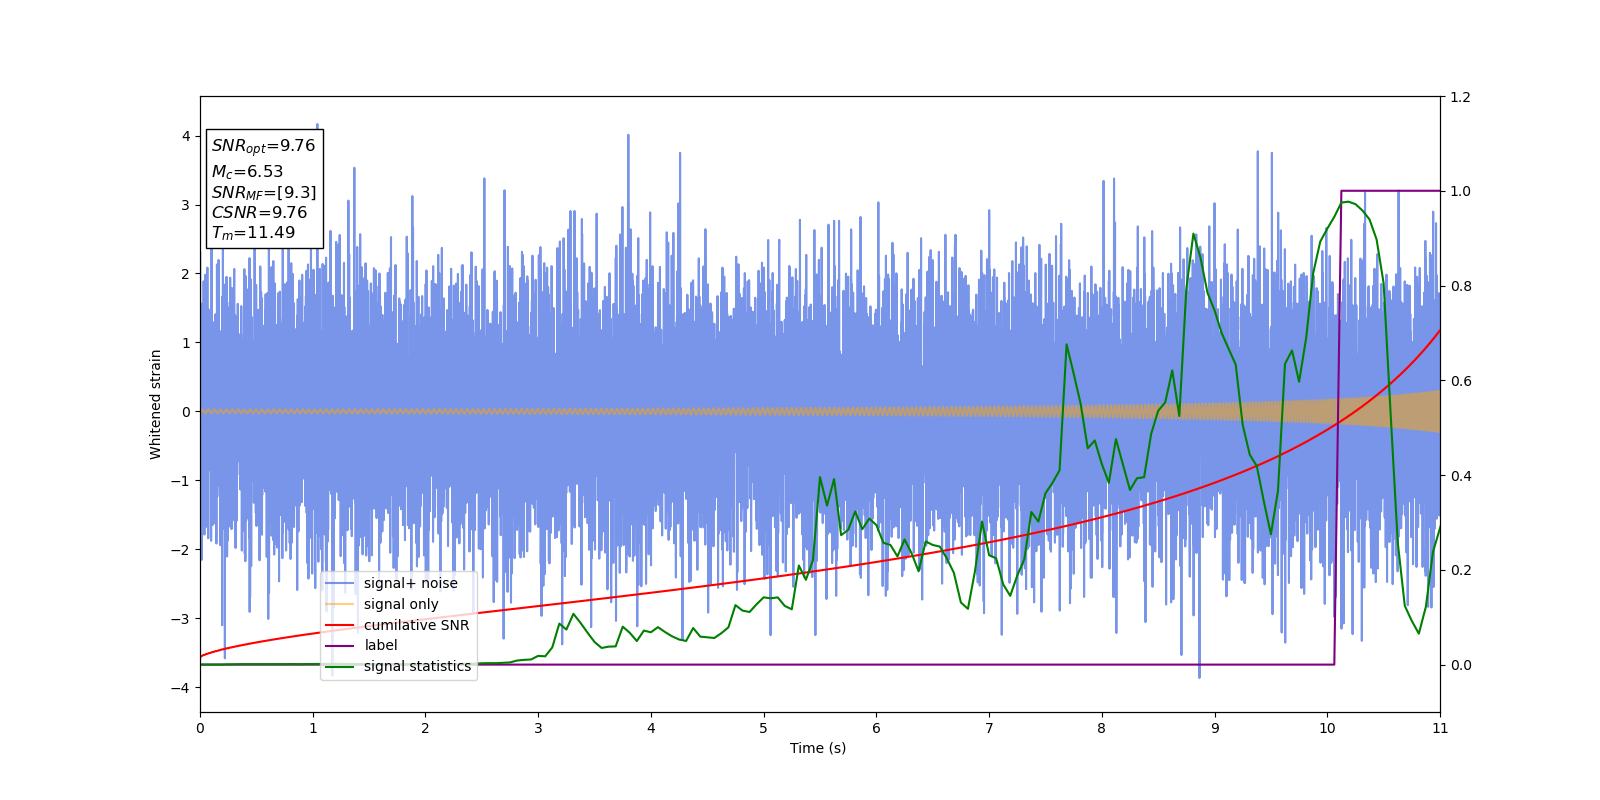Click the right y-axis tick label 1.2
The width and height of the screenshot is (1600, 800).
click(x=1460, y=97)
